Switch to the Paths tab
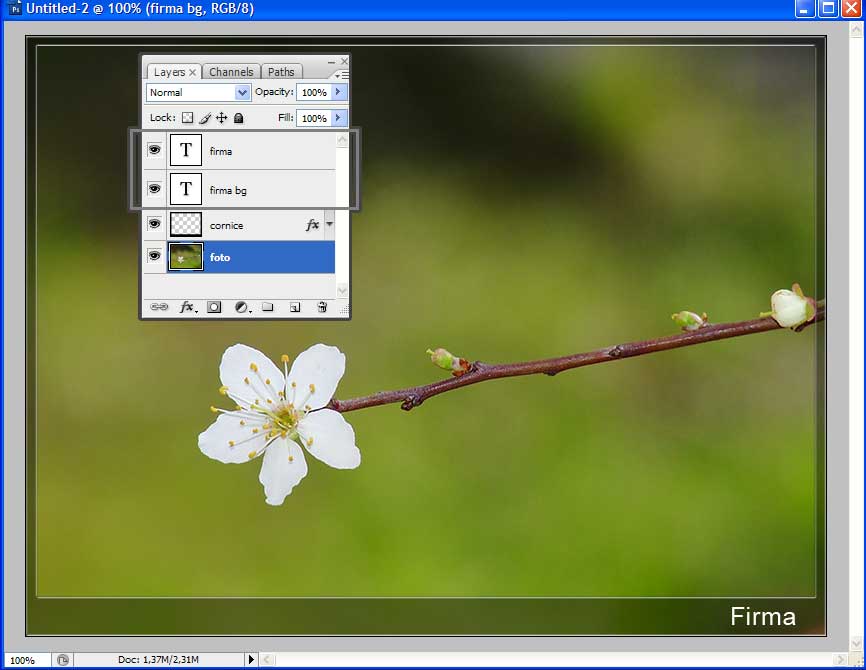 281,72
